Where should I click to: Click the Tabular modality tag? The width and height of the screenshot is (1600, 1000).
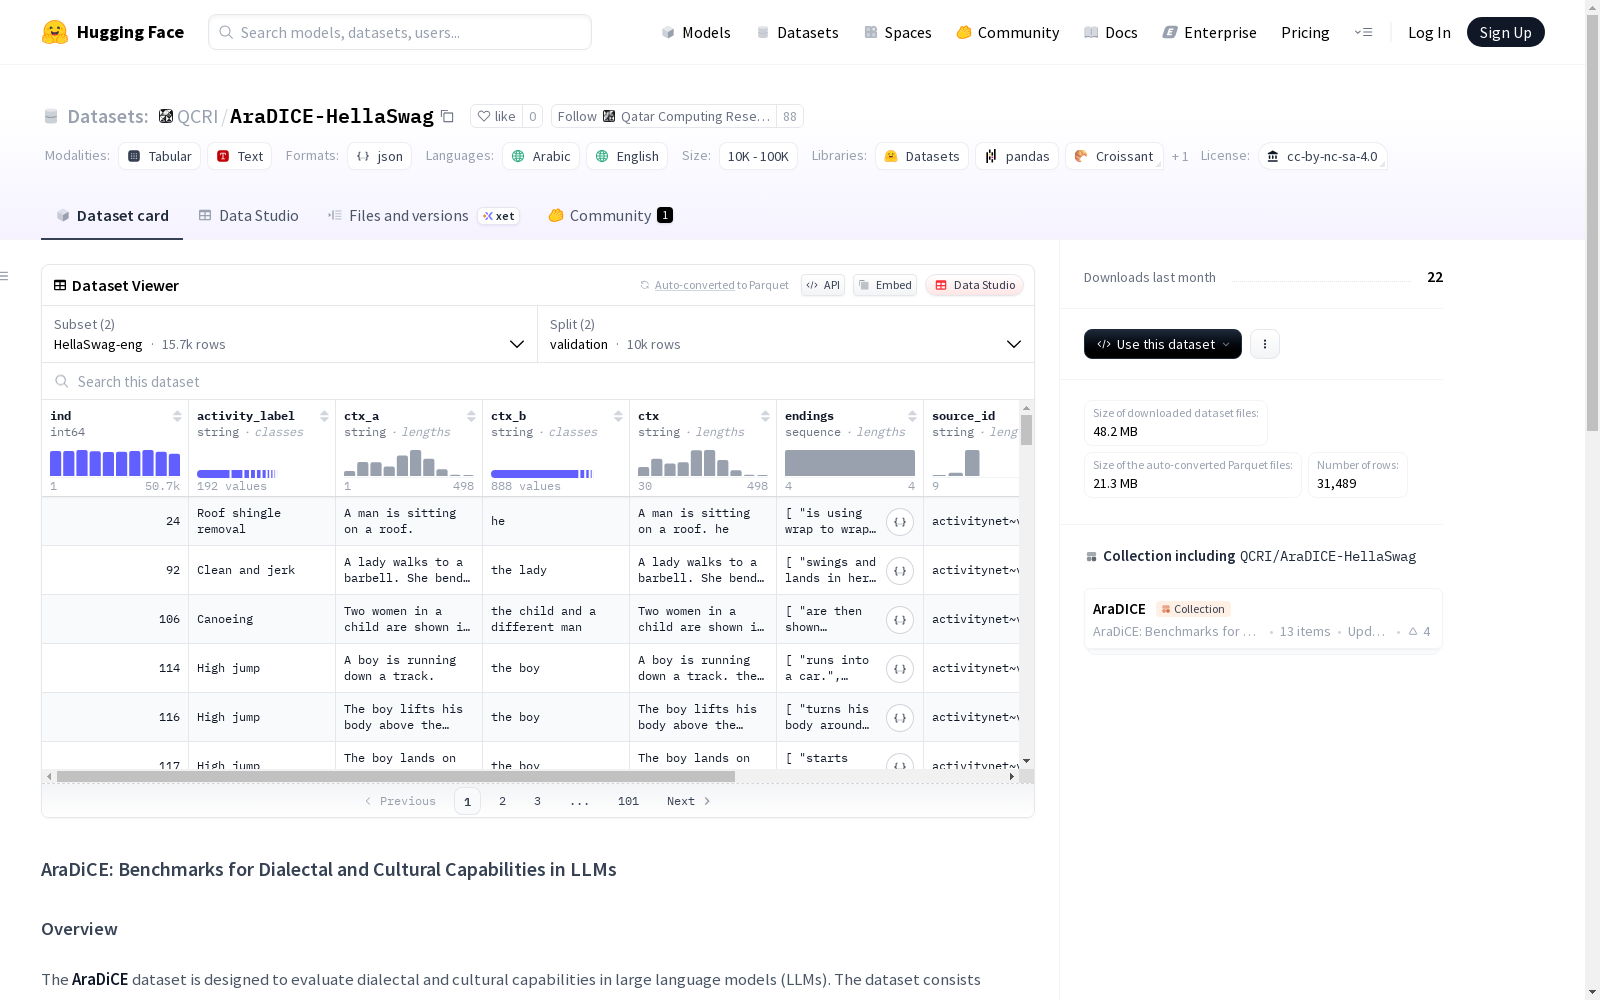(160, 156)
